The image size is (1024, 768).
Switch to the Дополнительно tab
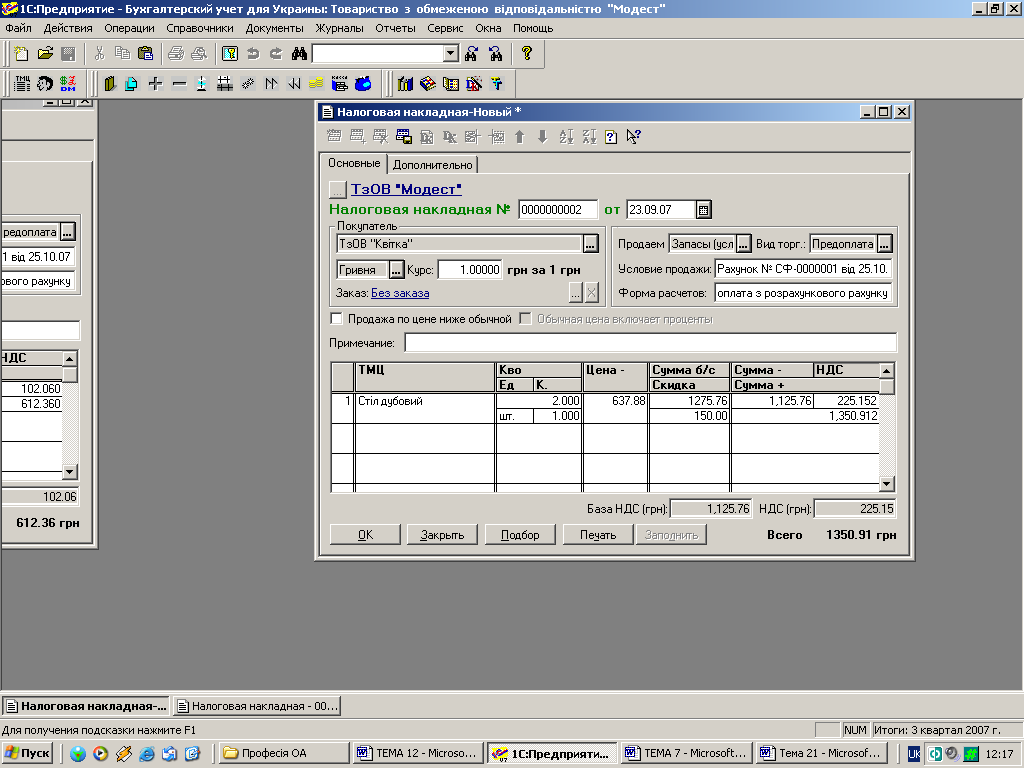[x=432, y=165]
